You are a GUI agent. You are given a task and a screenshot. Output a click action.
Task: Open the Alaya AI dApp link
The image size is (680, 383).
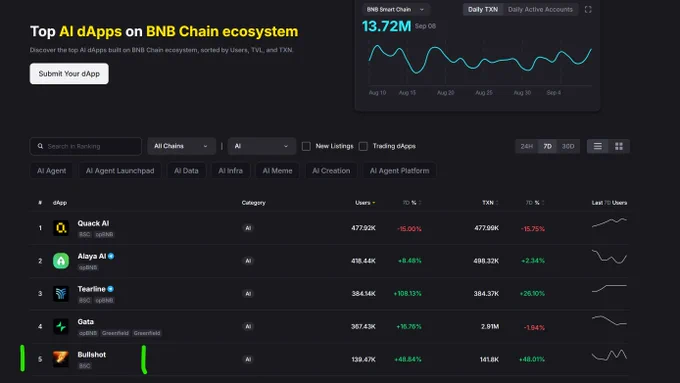(x=92, y=256)
